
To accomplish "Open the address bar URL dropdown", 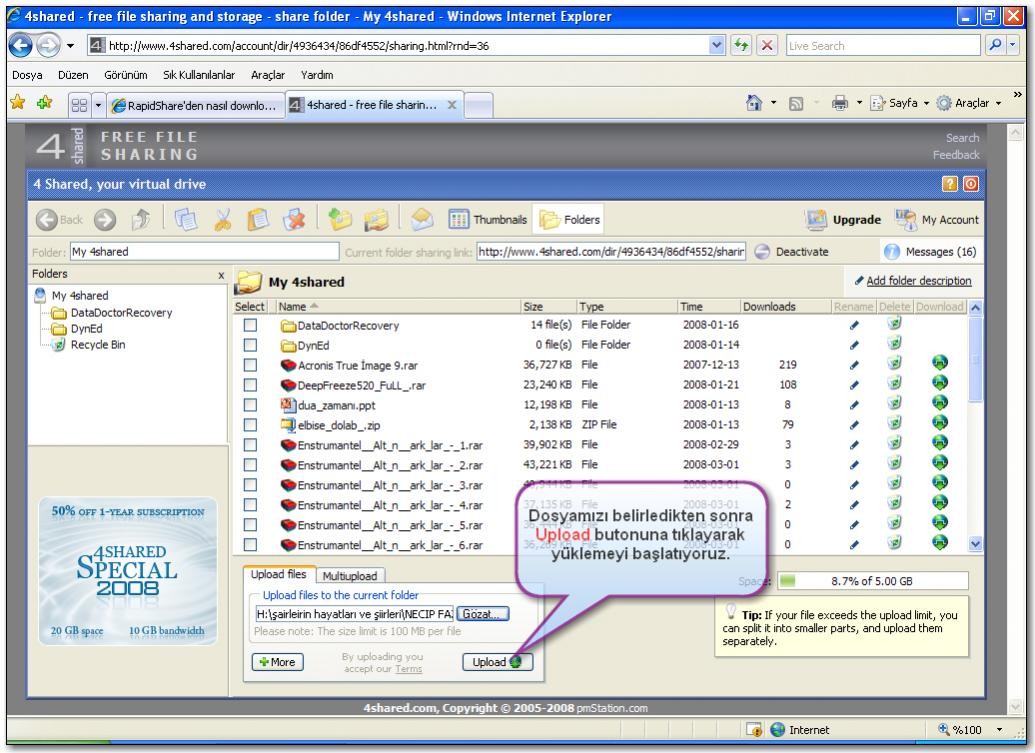I will point(741,46).
